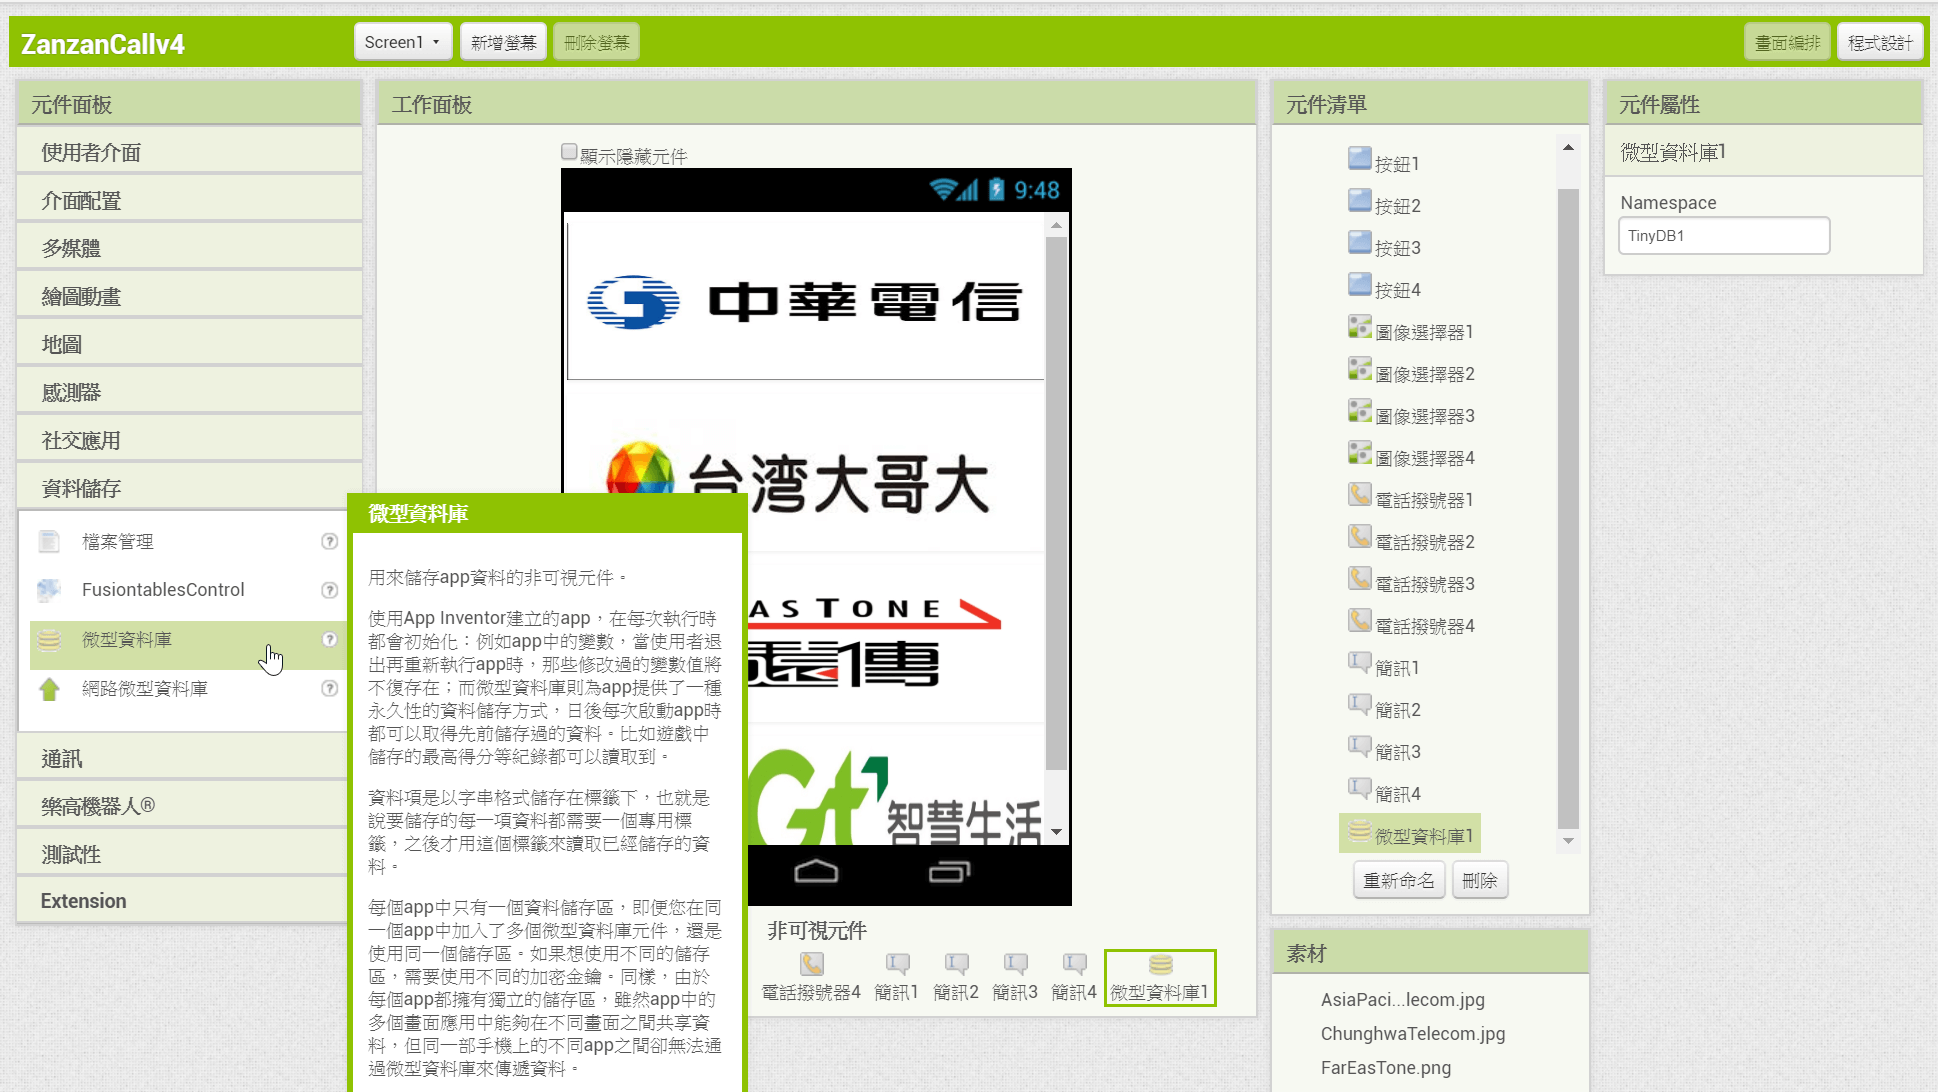Screen dimensions: 1938x1092
Task: Open help for 檔案管理 component
Action: click(x=329, y=541)
